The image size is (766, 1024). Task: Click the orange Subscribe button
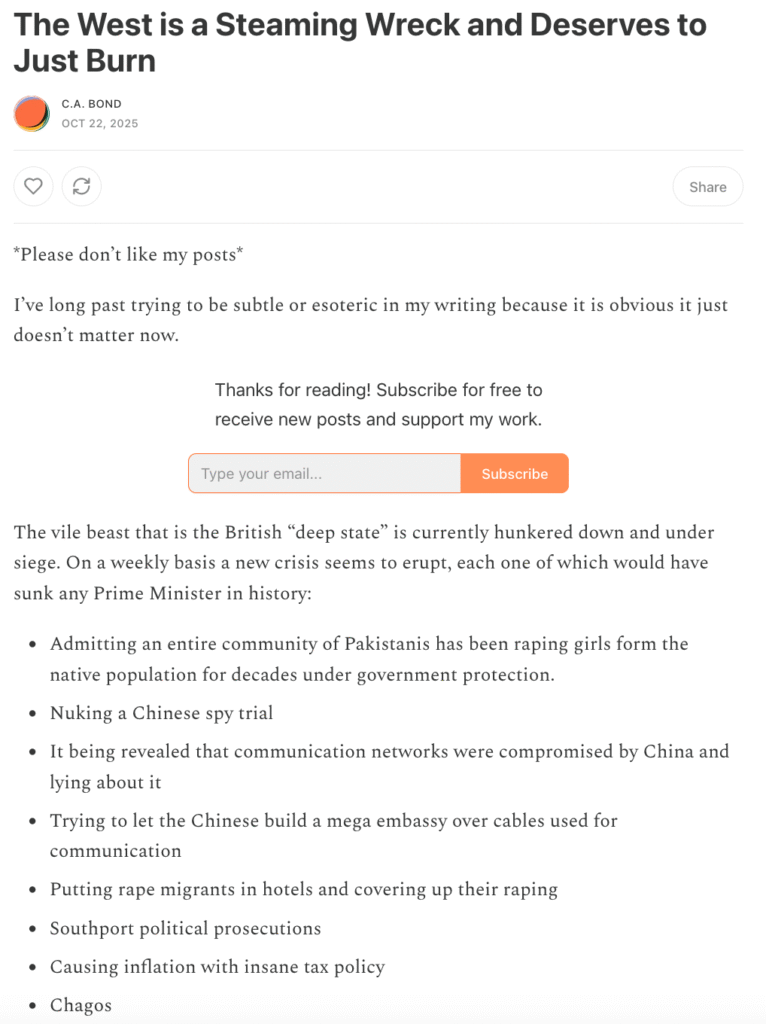[514, 474]
